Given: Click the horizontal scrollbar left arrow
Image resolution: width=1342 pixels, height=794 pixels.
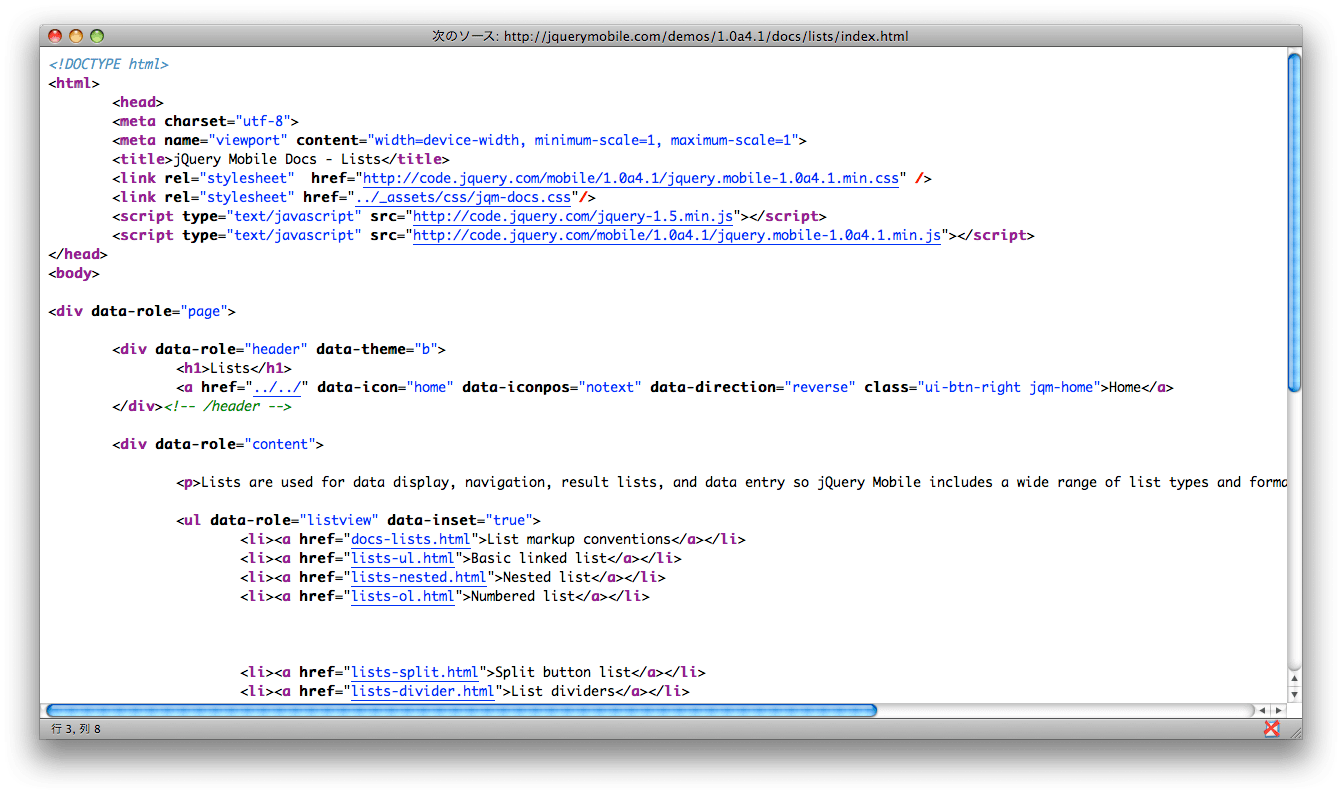Looking at the screenshot, I should click(x=1262, y=711).
